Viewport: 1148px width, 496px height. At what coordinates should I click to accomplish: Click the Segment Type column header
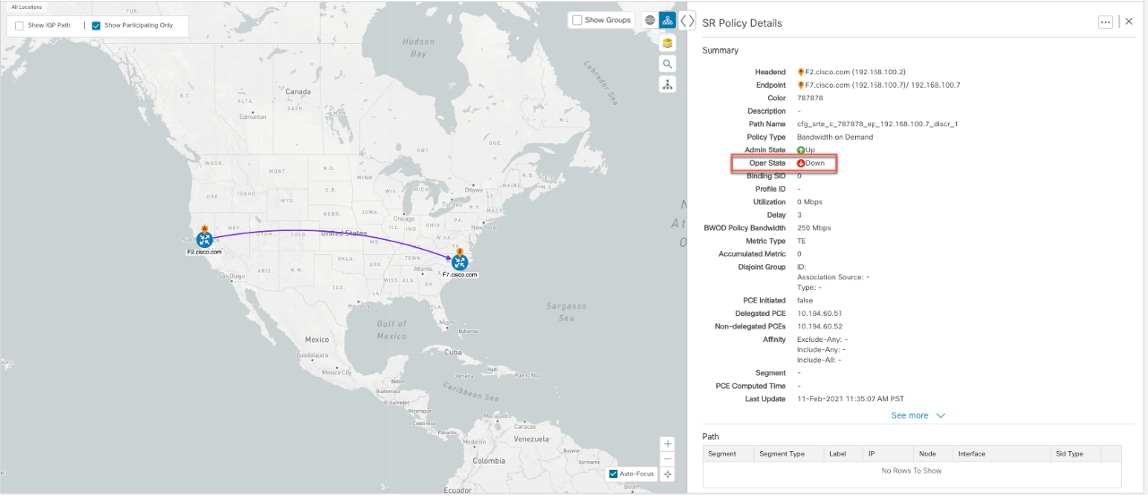tap(782, 453)
